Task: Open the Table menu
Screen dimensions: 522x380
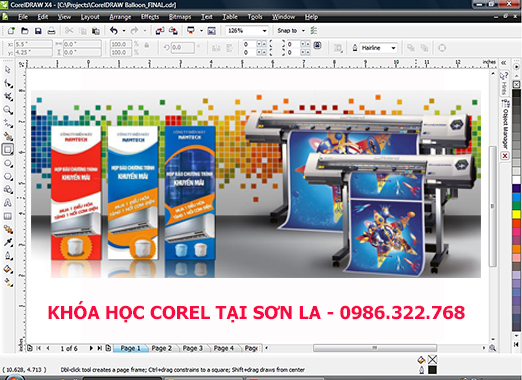Action: click(x=230, y=17)
